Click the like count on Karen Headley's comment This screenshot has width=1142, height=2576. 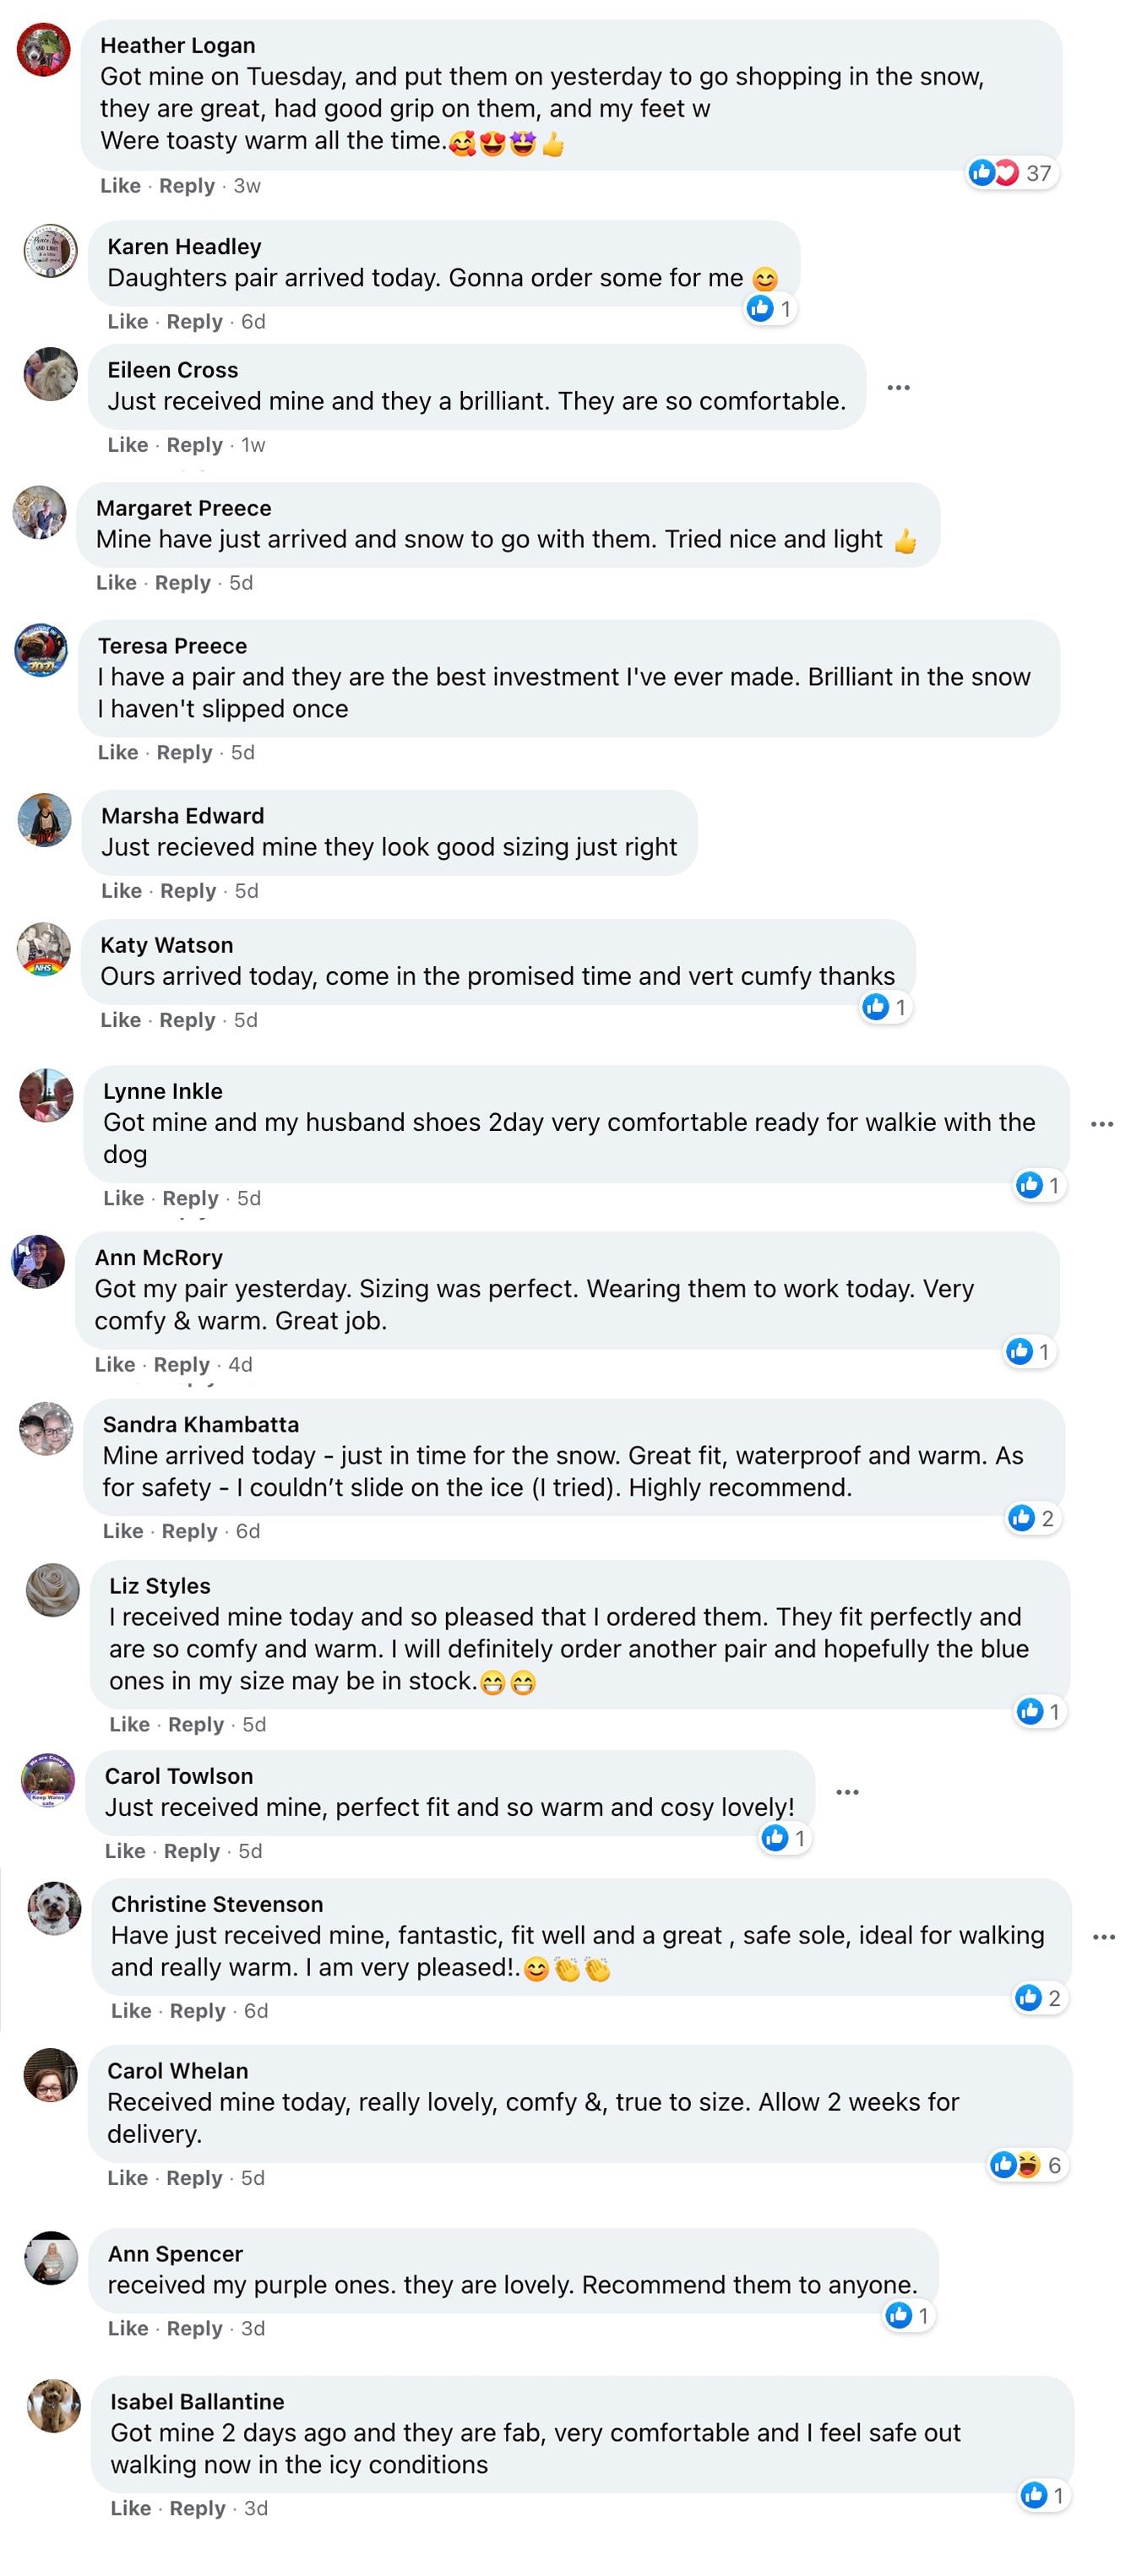click(770, 309)
